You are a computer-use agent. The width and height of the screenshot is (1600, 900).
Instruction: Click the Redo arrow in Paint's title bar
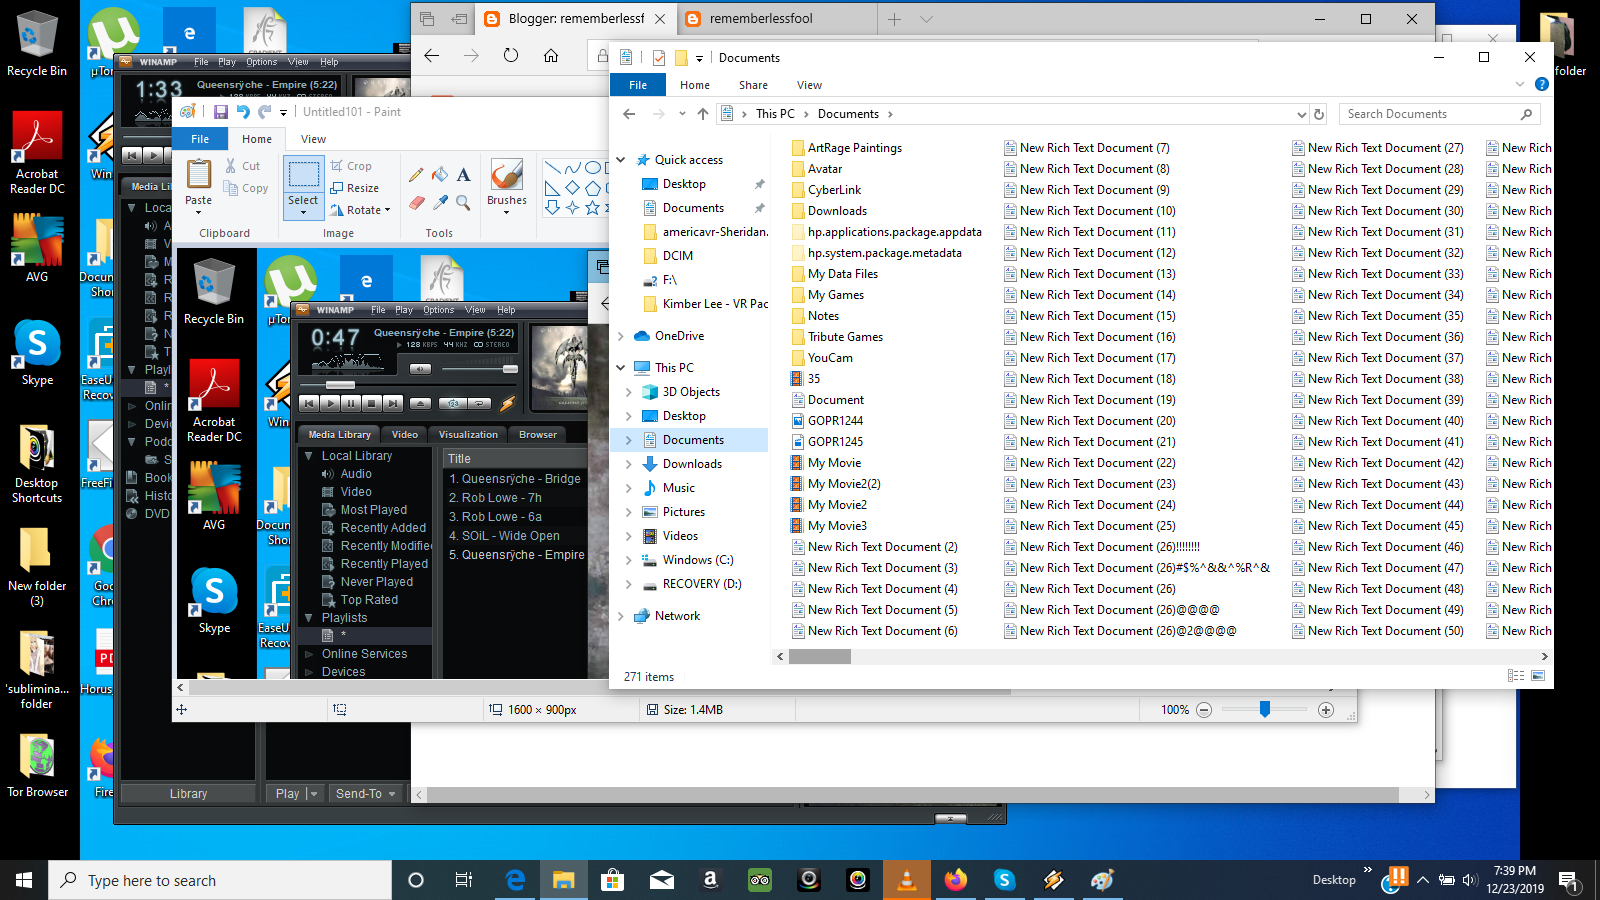click(264, 112)
